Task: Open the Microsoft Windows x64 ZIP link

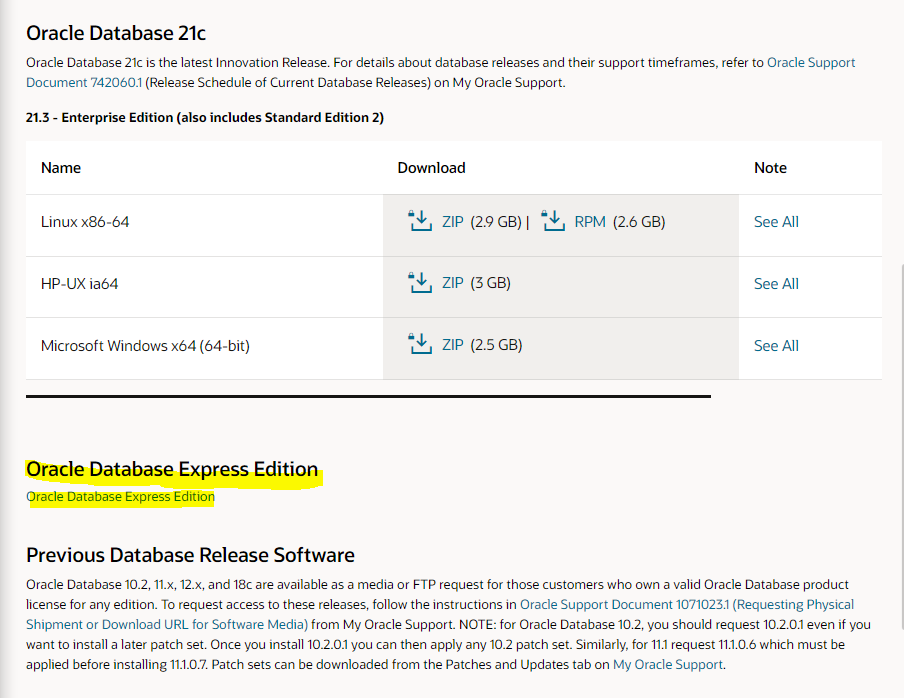Action: coord(453,345)
